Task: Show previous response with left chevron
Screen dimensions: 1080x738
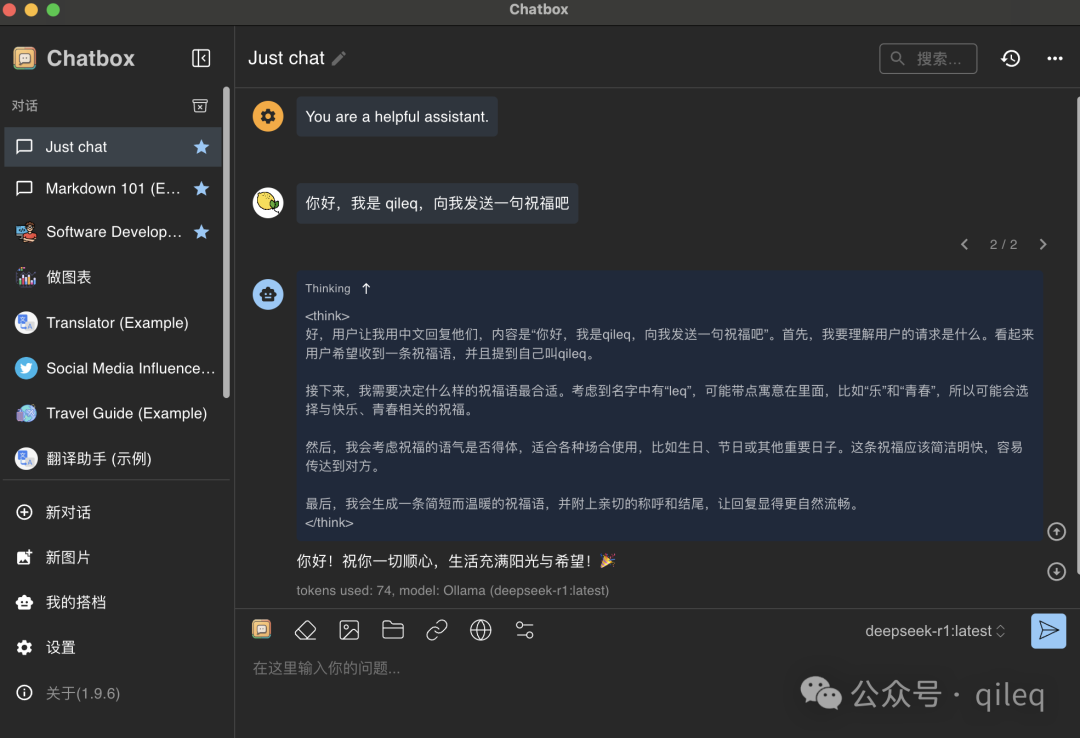Action: [x=964, y=245]
